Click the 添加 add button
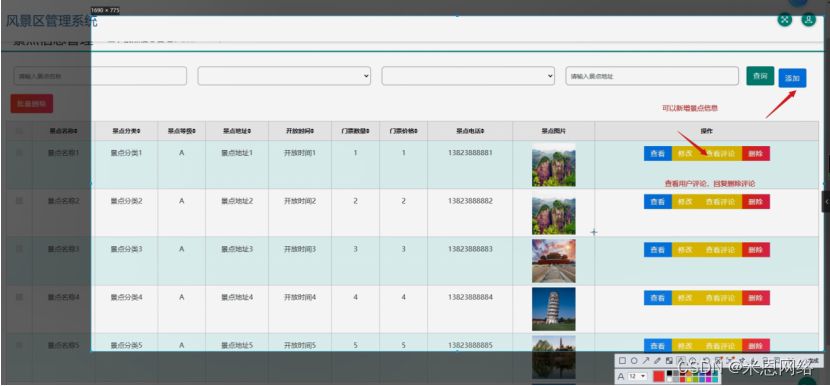830x386 pixels. click(792, 78)
